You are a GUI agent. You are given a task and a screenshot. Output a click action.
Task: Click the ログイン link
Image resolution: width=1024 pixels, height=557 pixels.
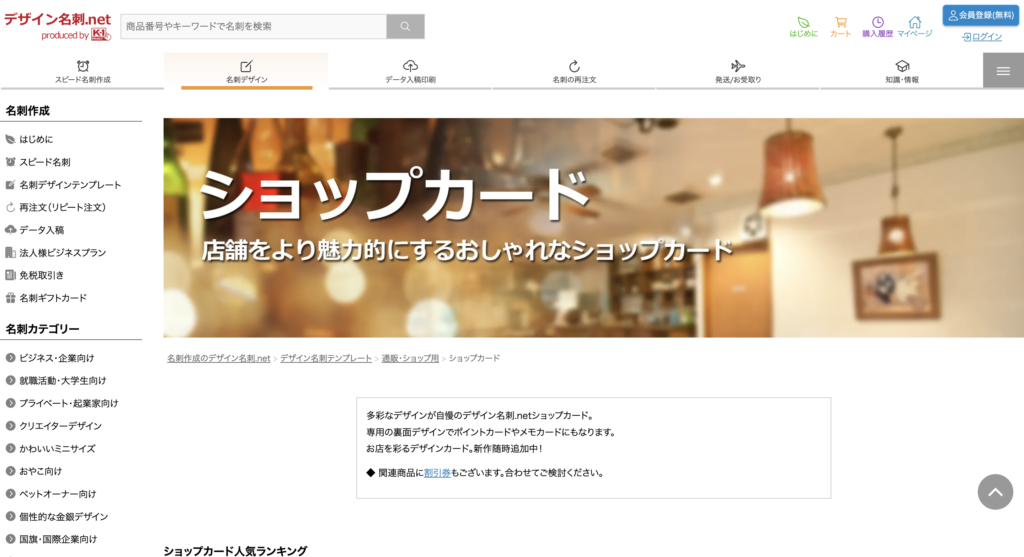pos(982,37)
